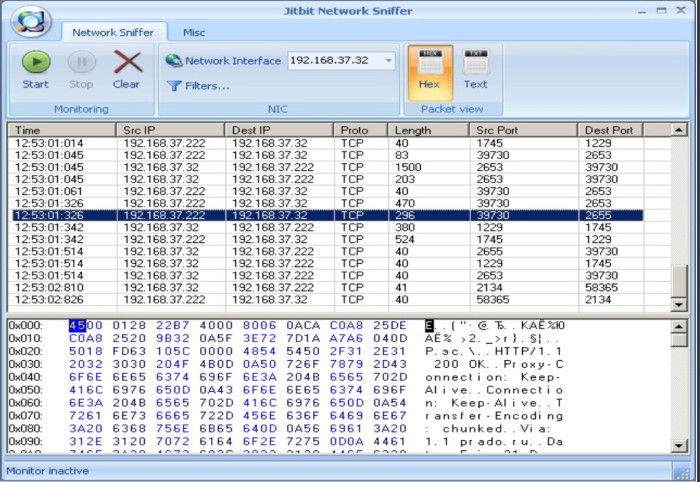
Task: Sort by the Proto column header
Action: 360,130
